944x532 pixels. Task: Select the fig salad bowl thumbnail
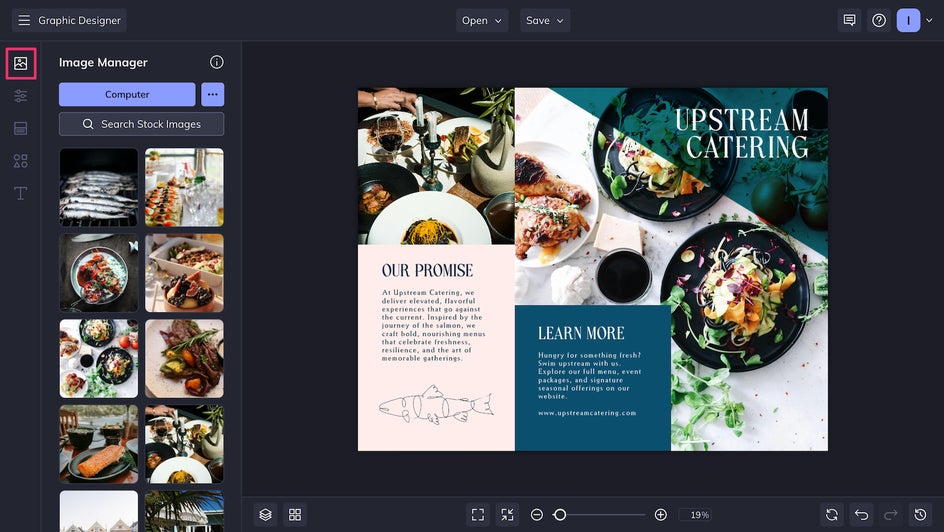[x=184, y=273]
